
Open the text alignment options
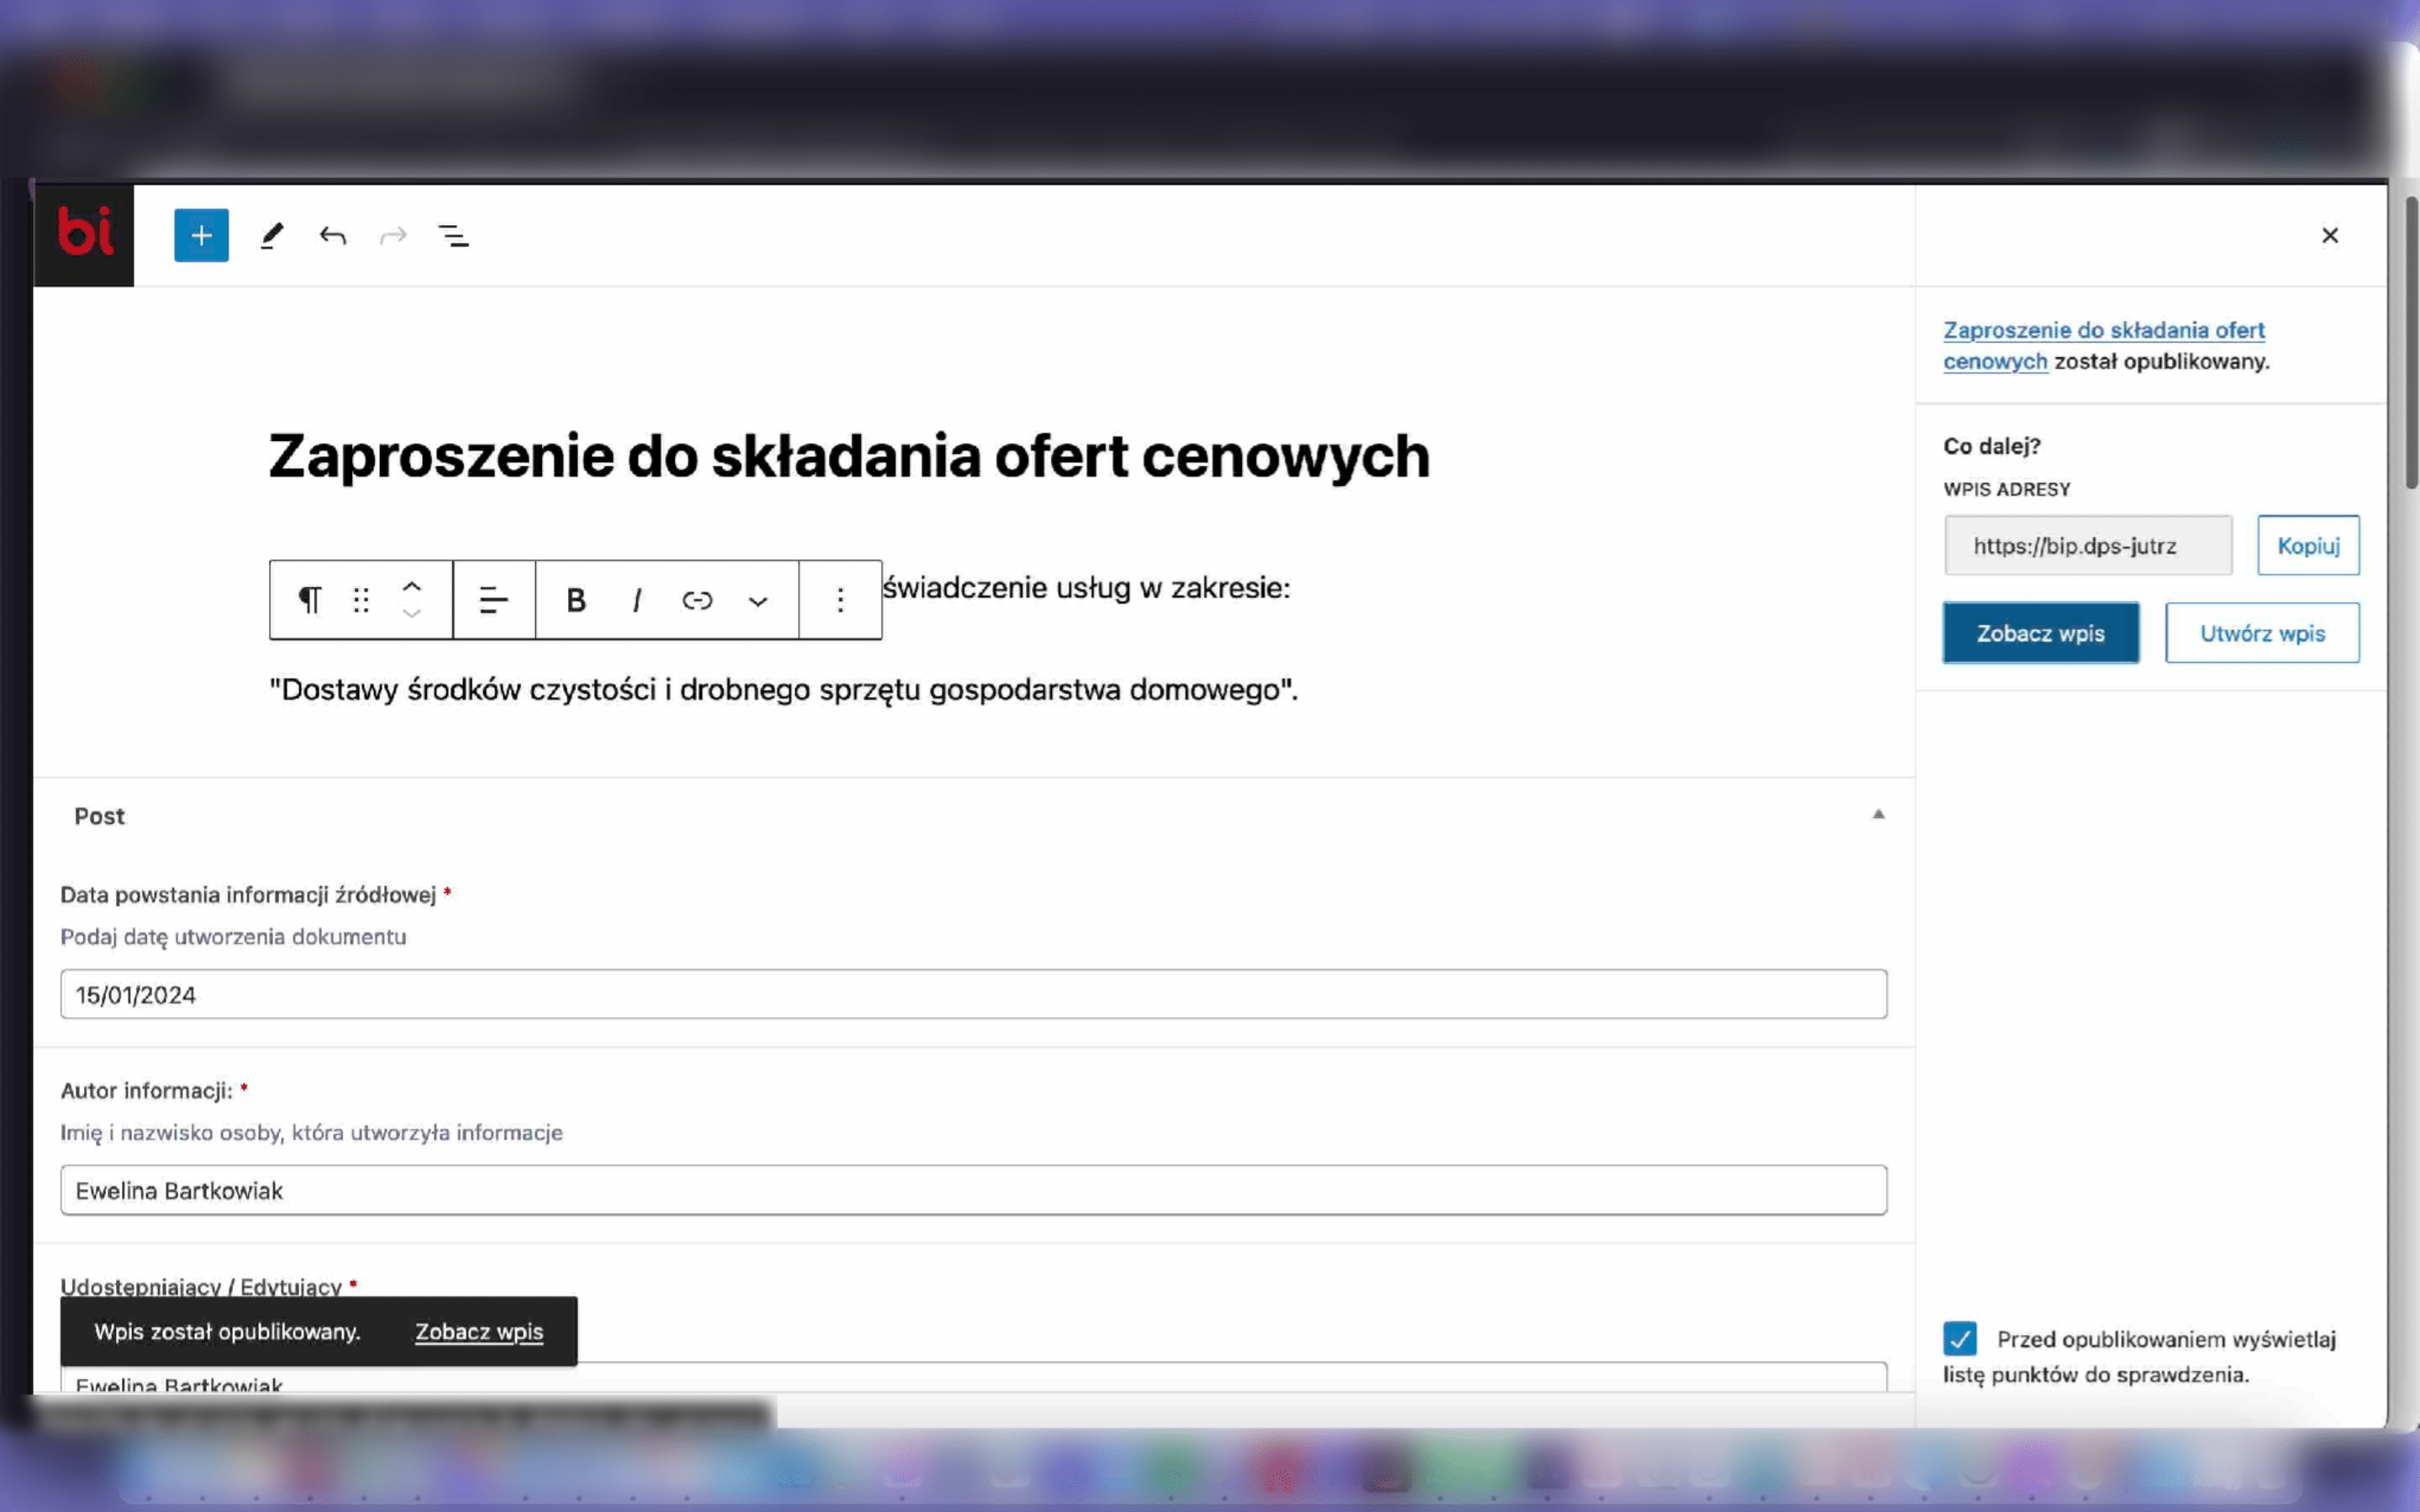[494, 600]
